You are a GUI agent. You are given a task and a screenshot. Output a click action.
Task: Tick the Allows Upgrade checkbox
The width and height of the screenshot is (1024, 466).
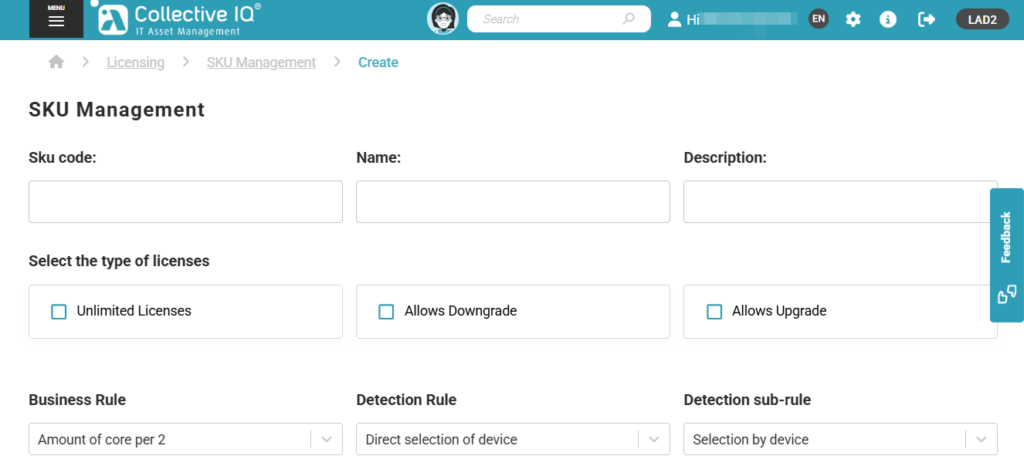pos(714,311)
